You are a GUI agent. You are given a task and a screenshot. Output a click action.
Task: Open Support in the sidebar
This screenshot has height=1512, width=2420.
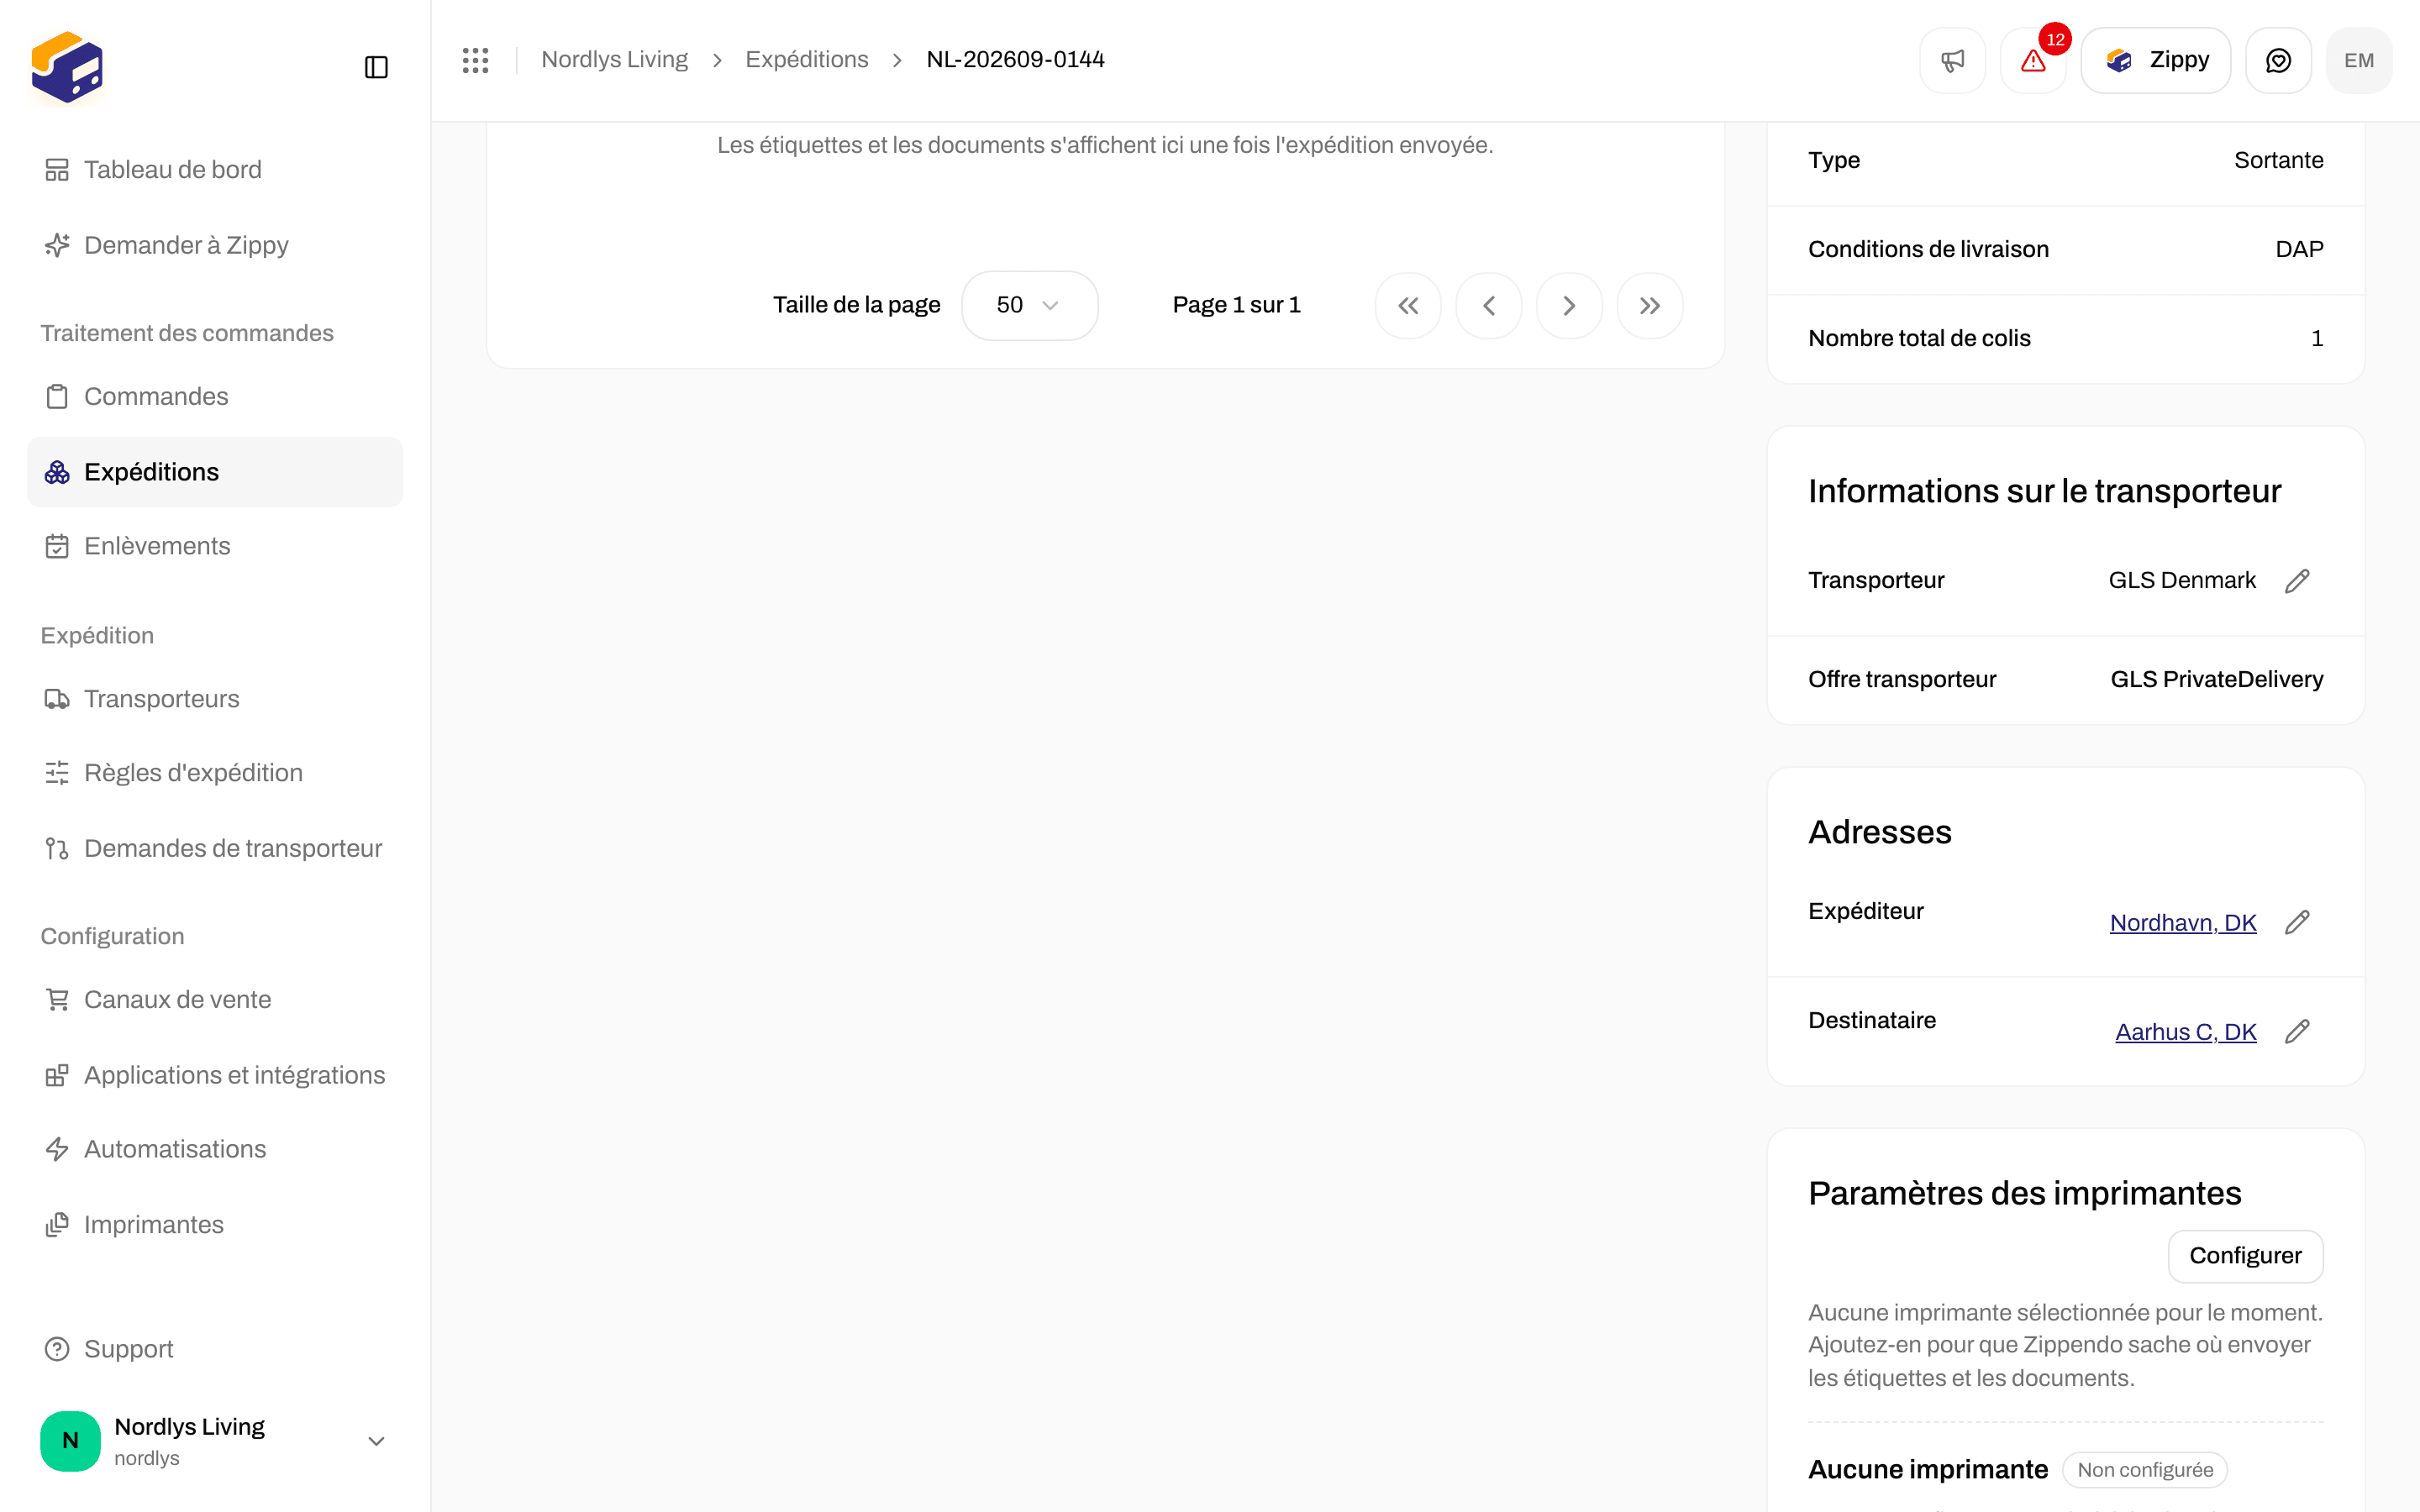tap(215, 1349)
